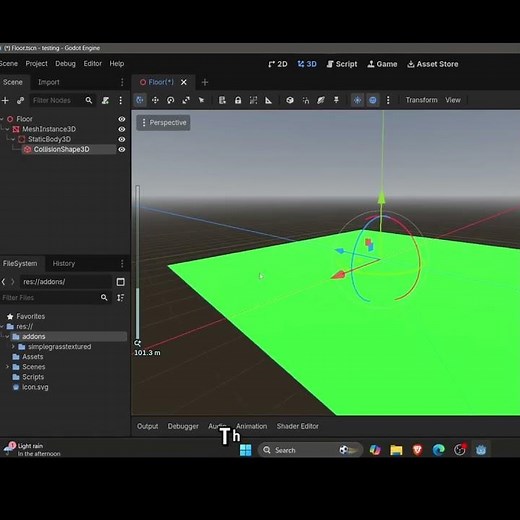520x520 pixels.
Task: Select the Ruler mode tool
Action: [268, 100]
